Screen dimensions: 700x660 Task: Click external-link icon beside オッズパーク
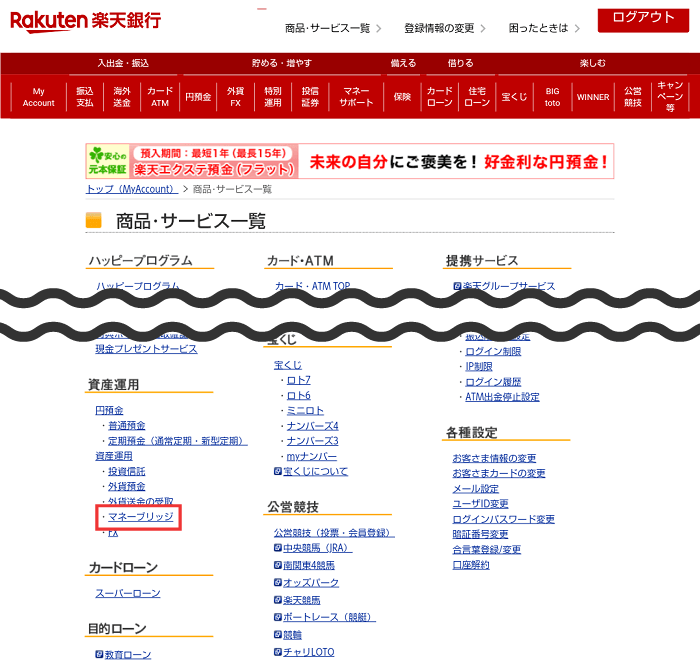coord(278,582)
